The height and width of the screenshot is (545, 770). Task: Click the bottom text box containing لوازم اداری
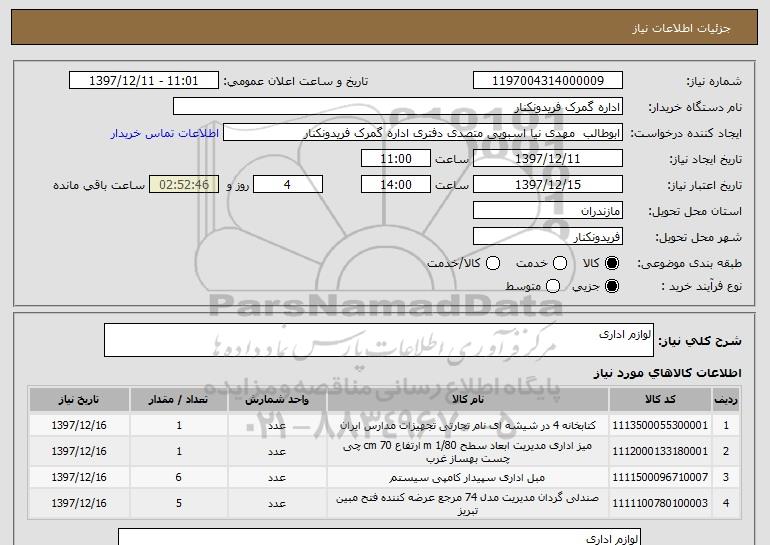pyautogui.click(x=380, y=537)
